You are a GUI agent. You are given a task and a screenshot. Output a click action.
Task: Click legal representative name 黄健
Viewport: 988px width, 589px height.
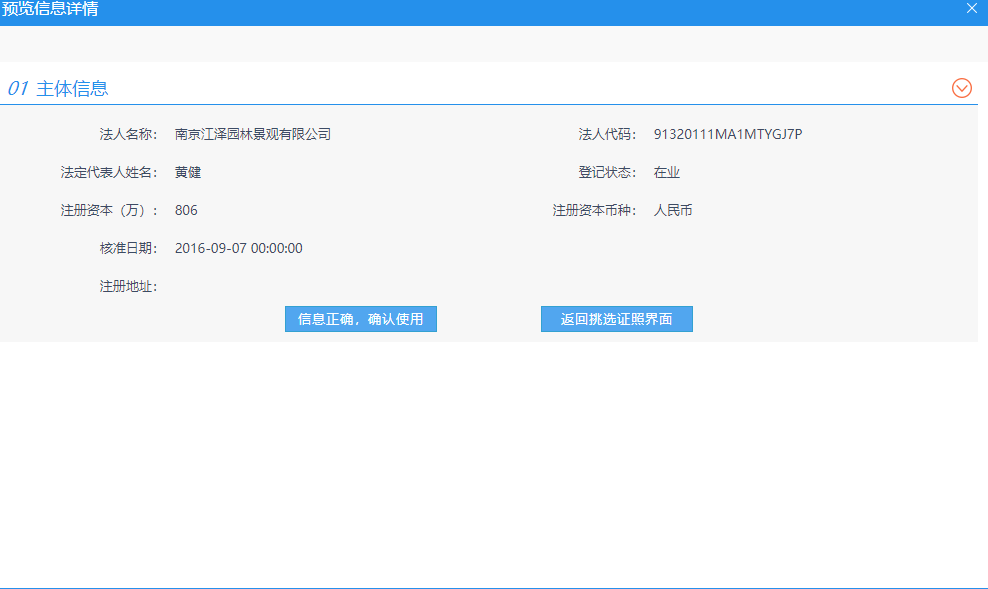click(188, 172)
